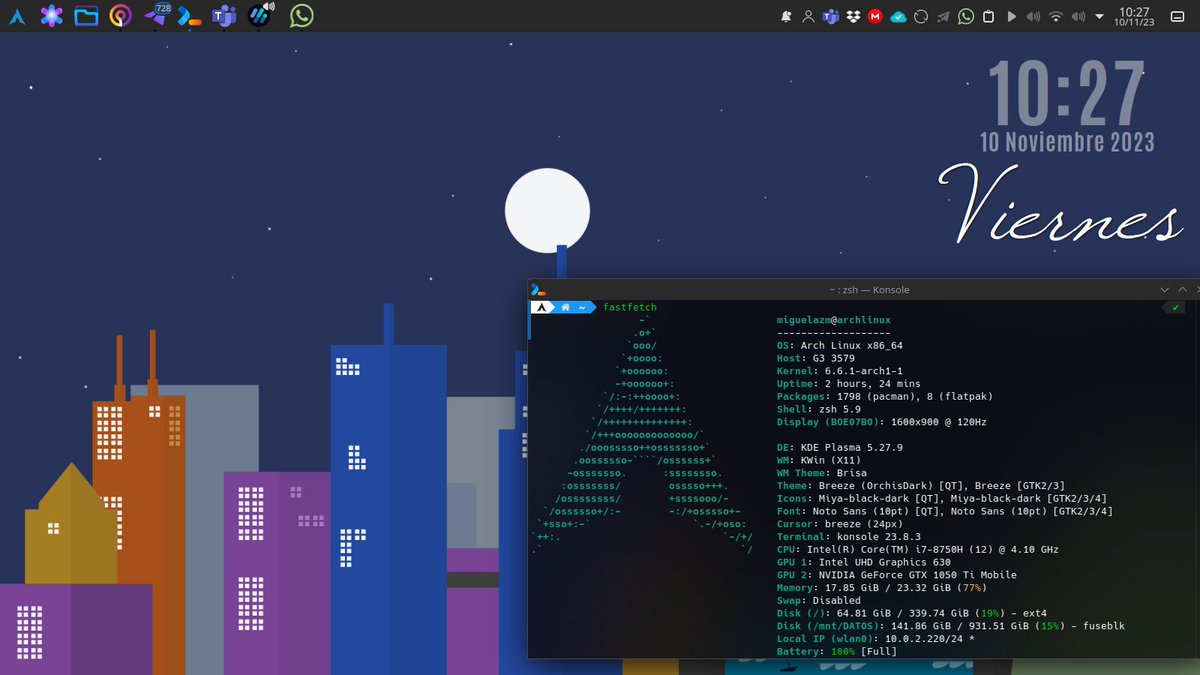
Task: Open the Dropbox tray icon
Action: tap(853, 17)
